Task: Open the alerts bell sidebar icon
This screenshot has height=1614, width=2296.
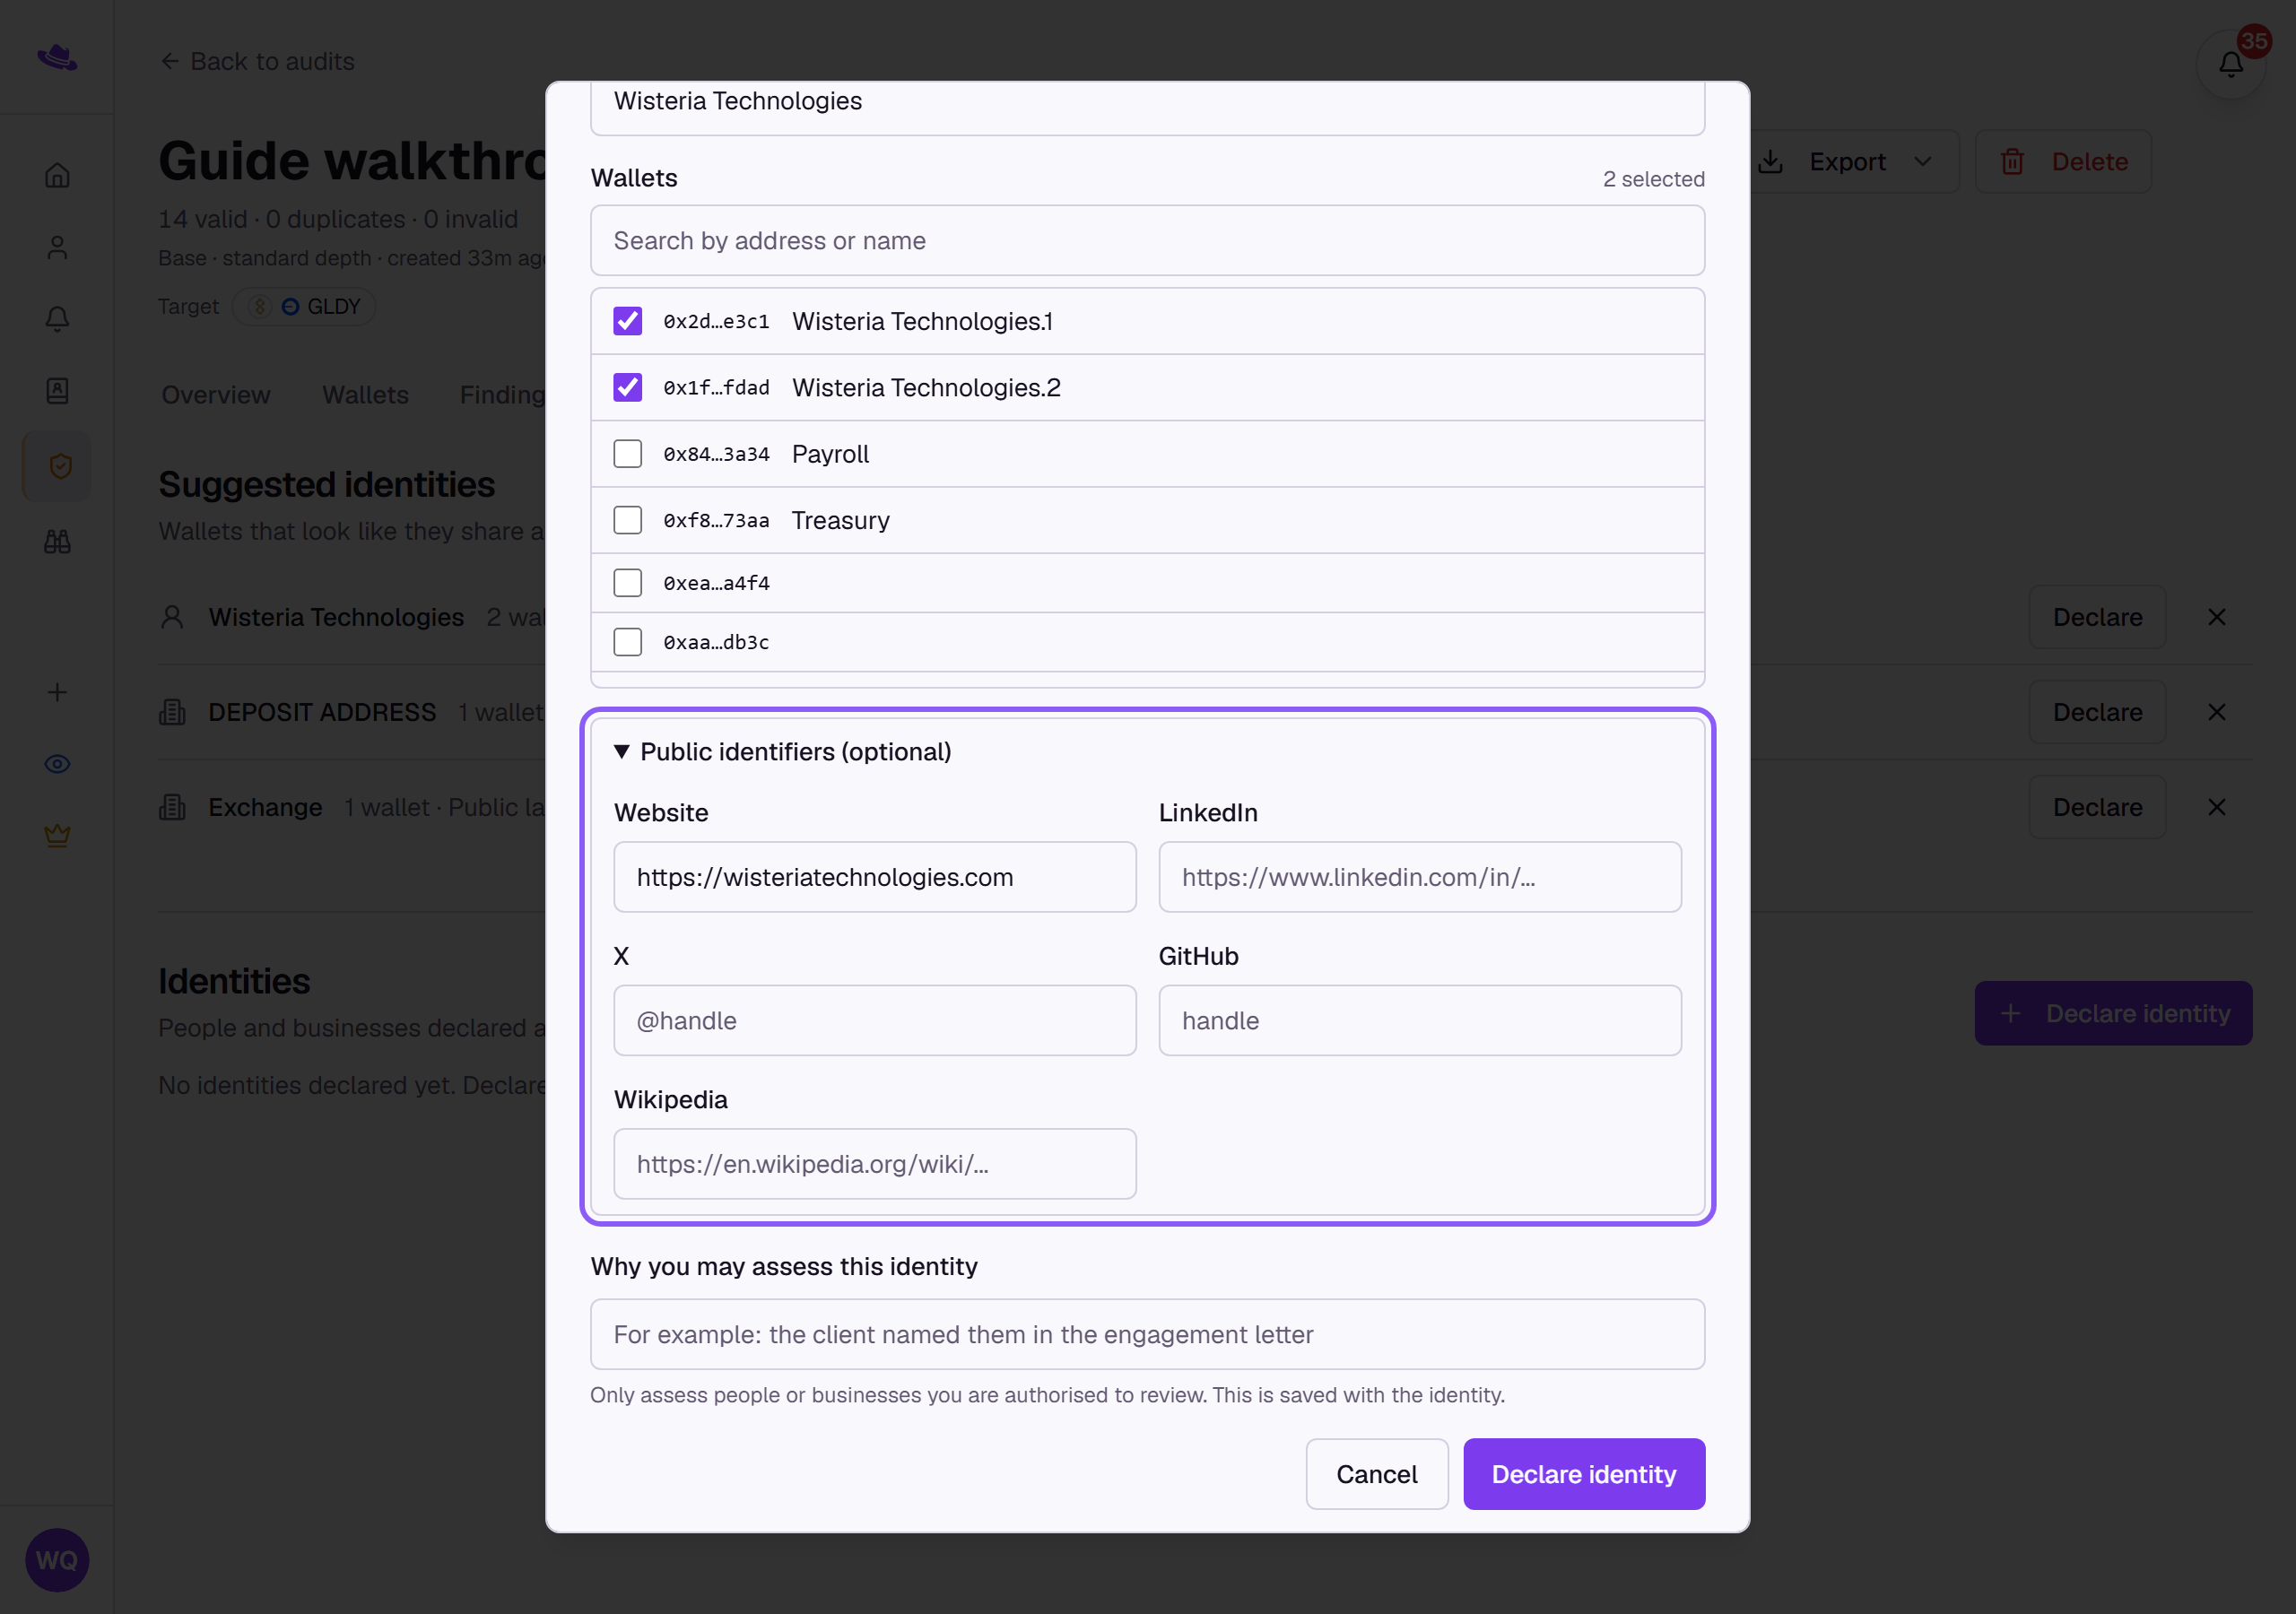Action: (57, 319)
